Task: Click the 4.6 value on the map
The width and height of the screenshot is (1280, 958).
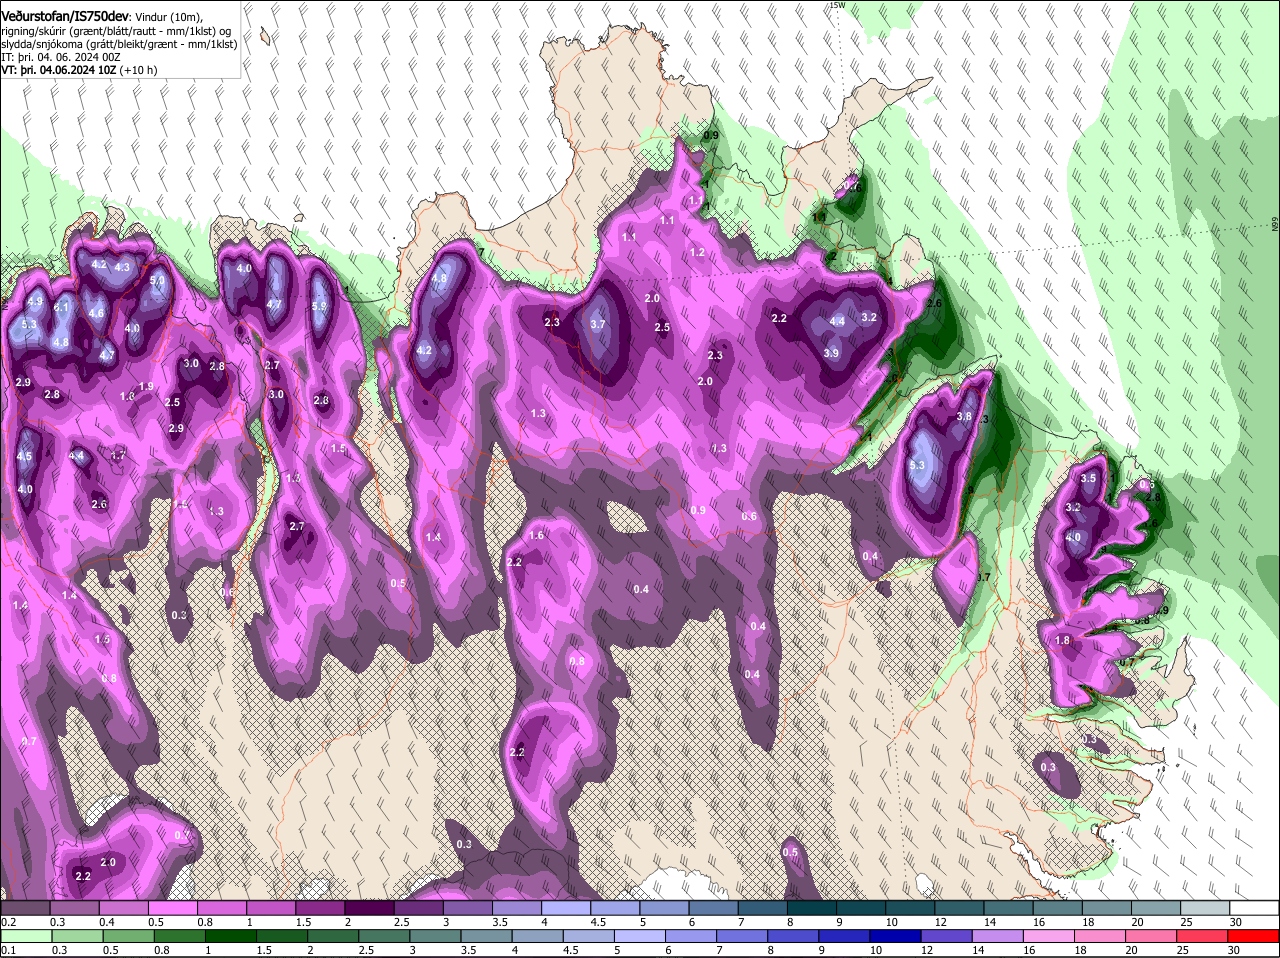Action: pos(97,313)
